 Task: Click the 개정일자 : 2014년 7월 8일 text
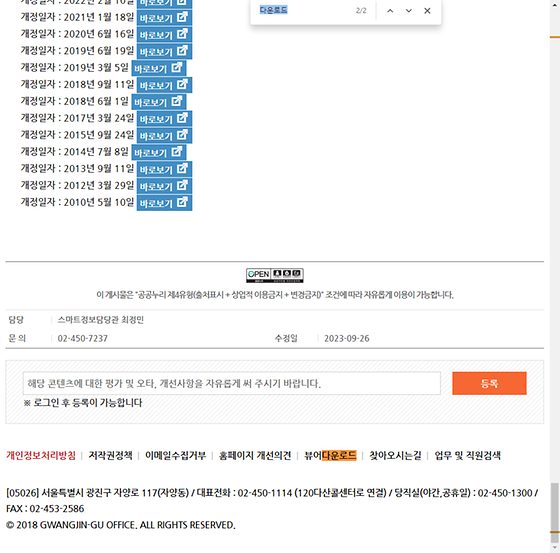[x=74, y=151]
